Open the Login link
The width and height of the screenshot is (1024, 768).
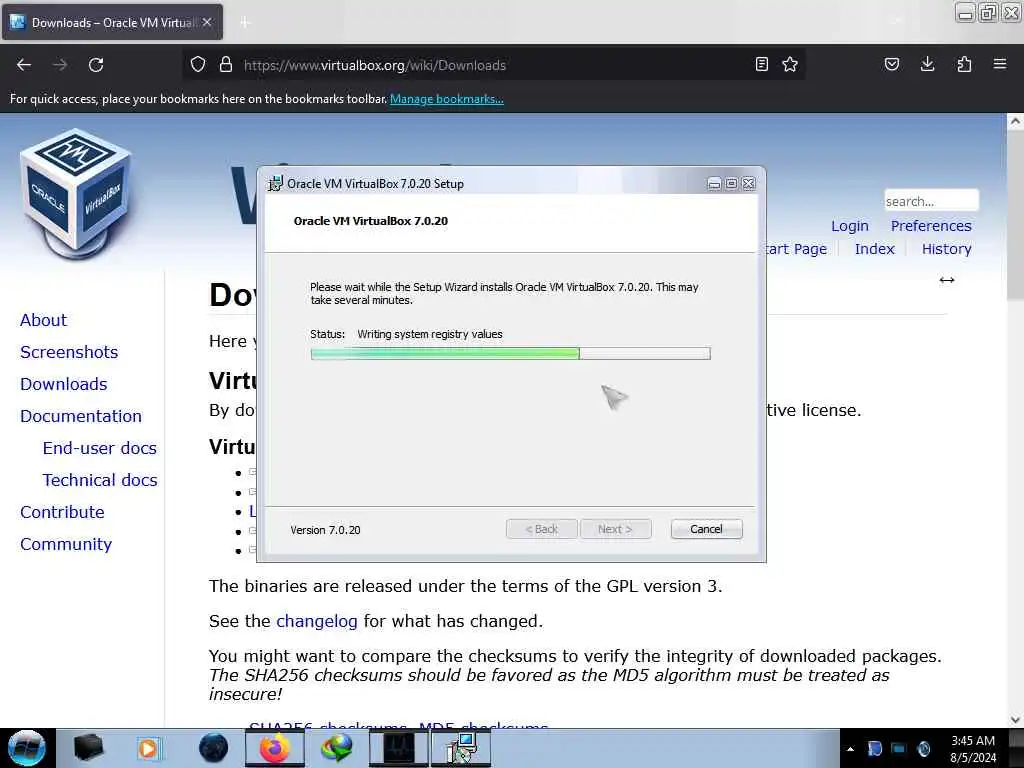[850, 226]
